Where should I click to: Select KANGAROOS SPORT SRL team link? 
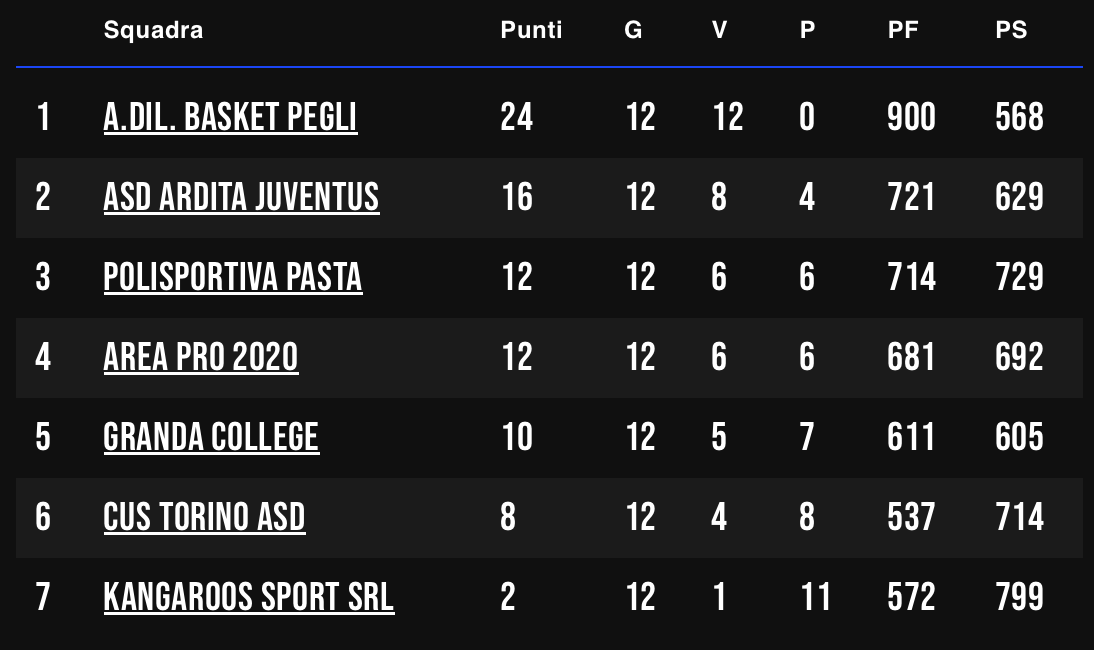click(249, 598)
